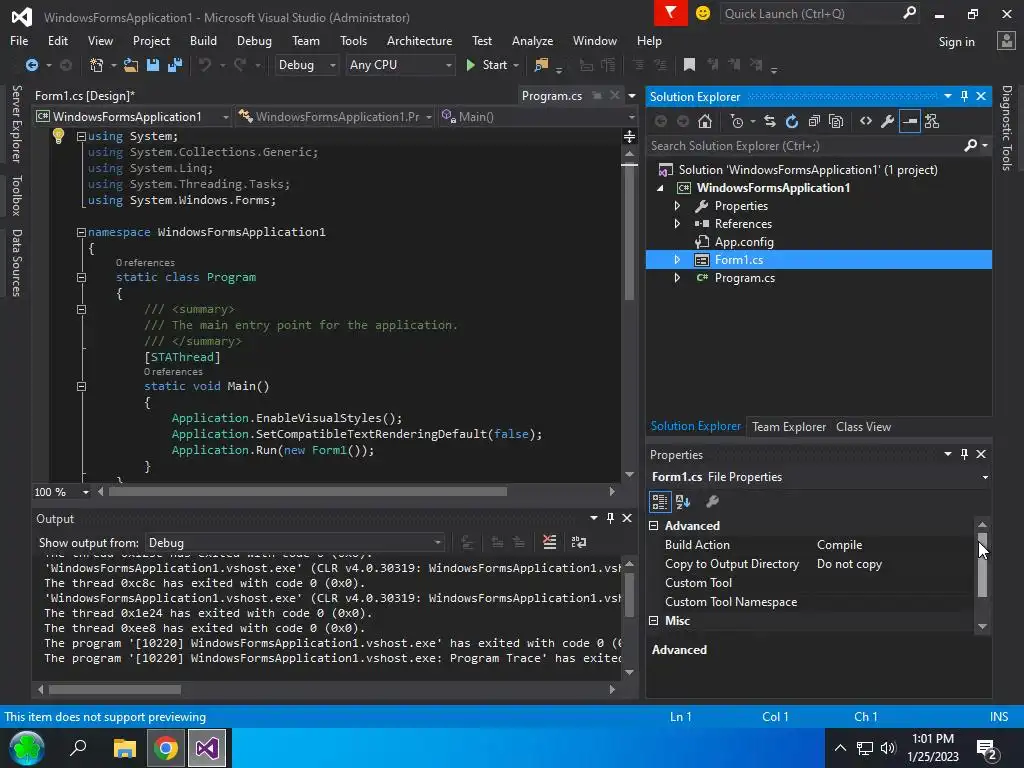
Task: Pin the Solution Explorer panel (auto hide)
Action: click(965, 96)
